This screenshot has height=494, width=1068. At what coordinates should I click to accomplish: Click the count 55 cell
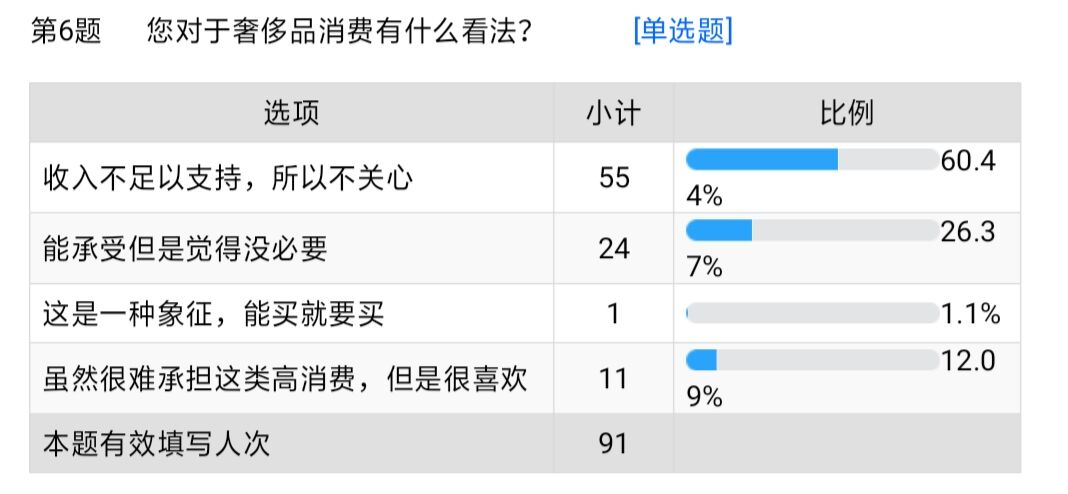(614, 179)
